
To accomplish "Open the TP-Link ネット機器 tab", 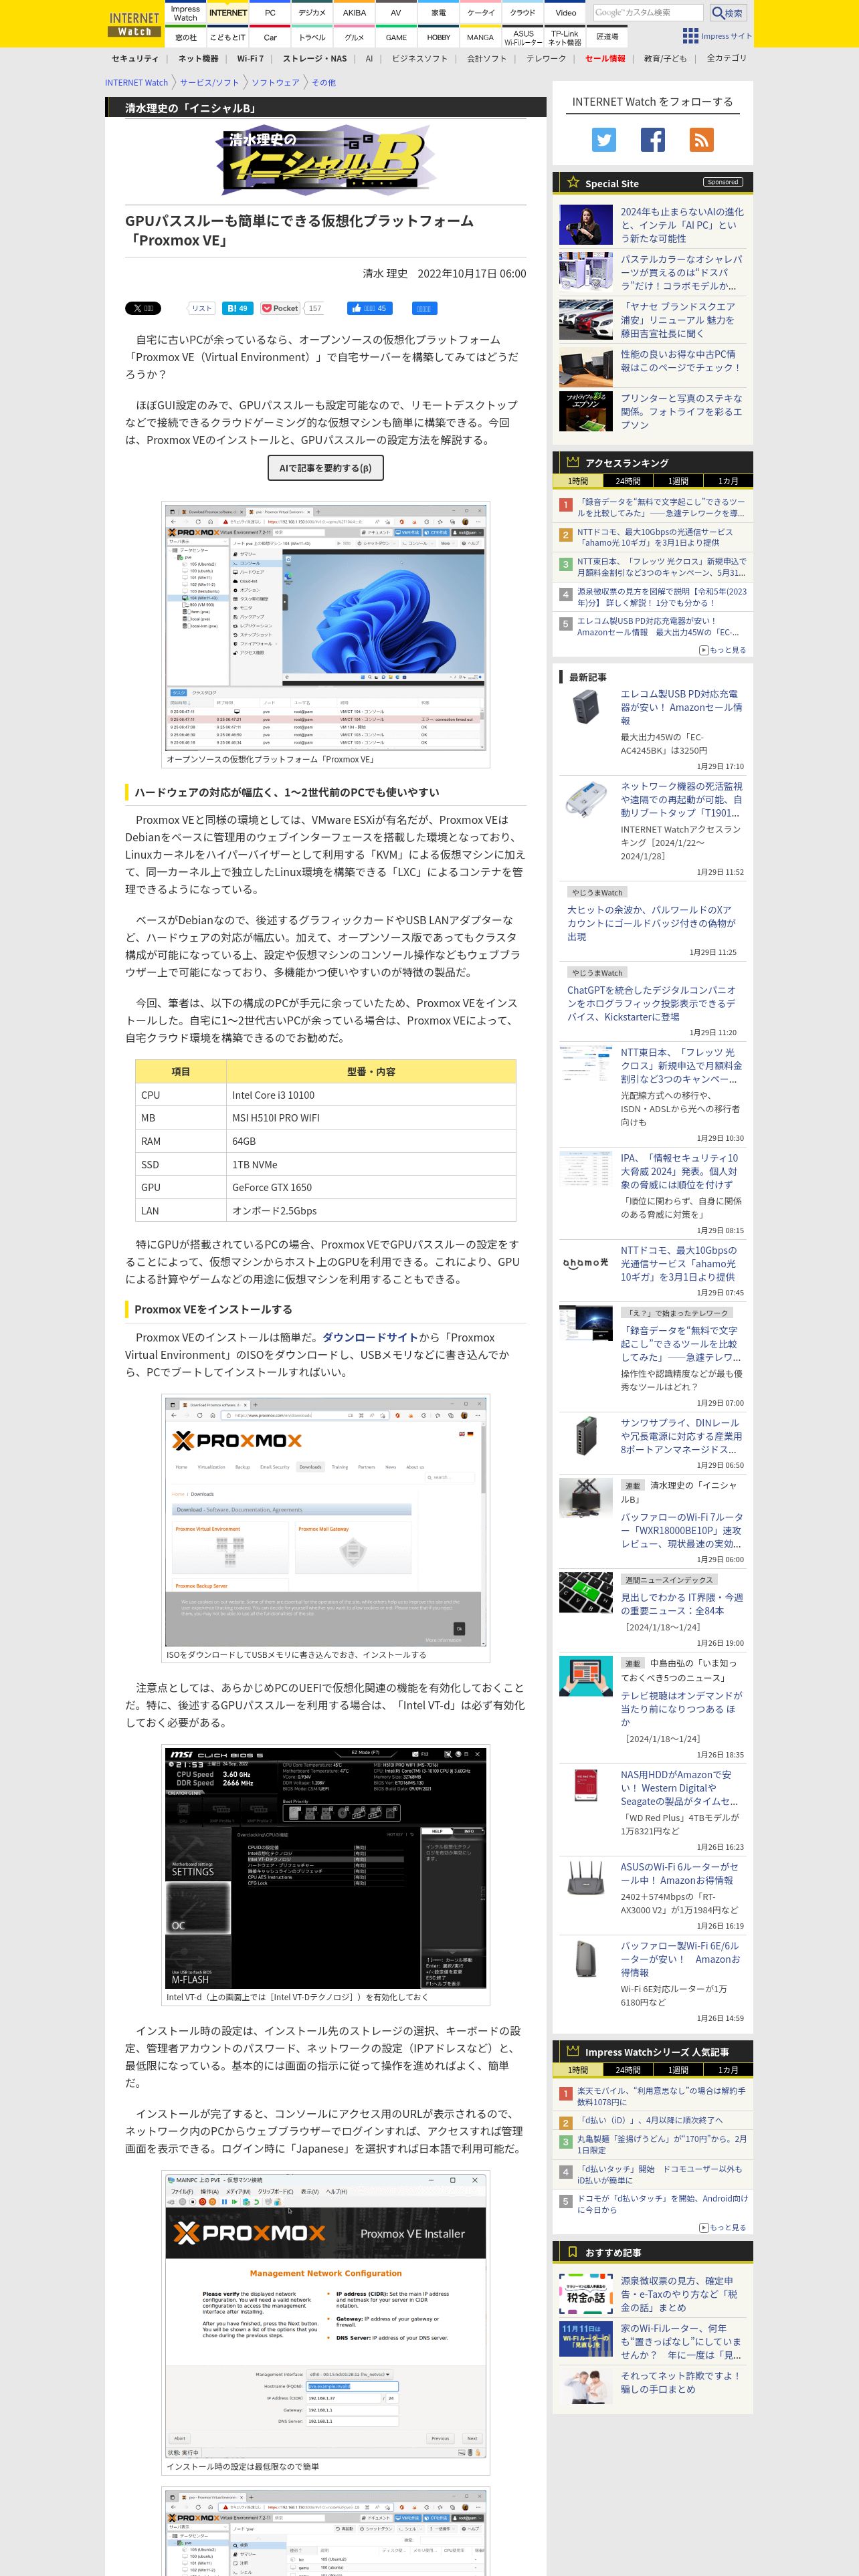I will [565, 37].
